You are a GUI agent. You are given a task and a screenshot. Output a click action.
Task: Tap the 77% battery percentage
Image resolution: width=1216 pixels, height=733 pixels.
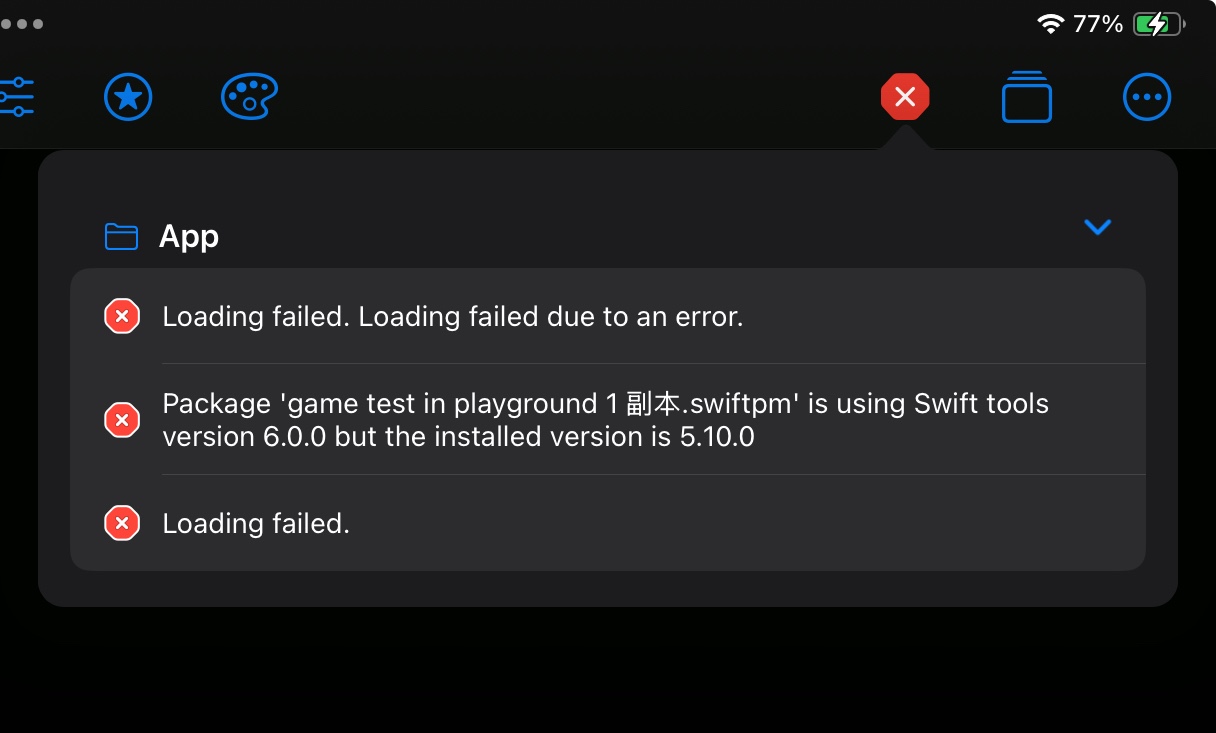1098,24
